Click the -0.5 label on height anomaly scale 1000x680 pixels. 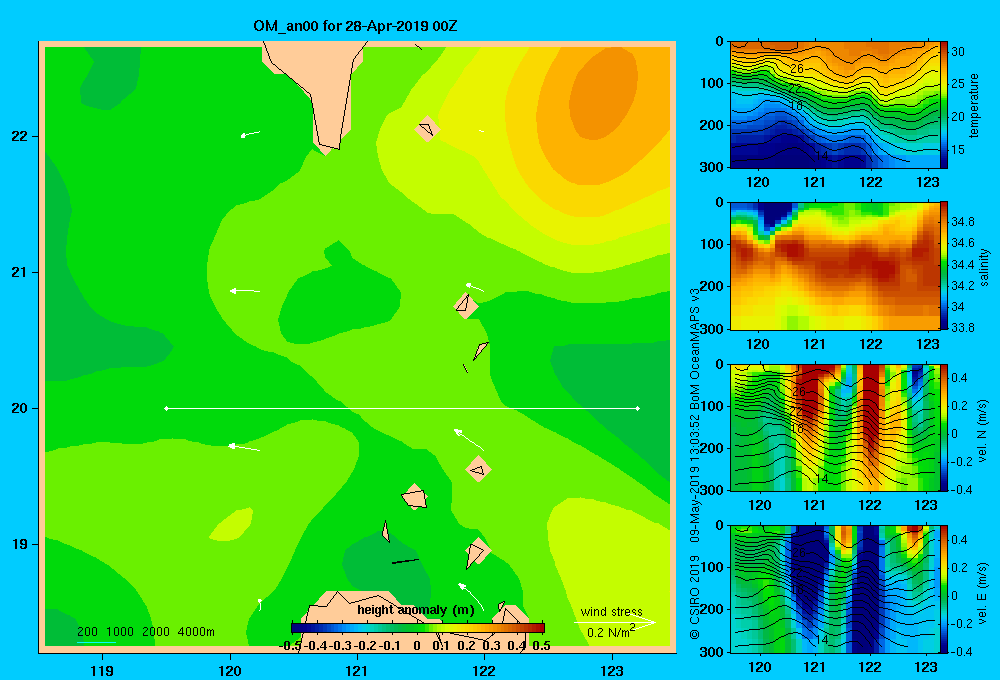coord(290,646)
